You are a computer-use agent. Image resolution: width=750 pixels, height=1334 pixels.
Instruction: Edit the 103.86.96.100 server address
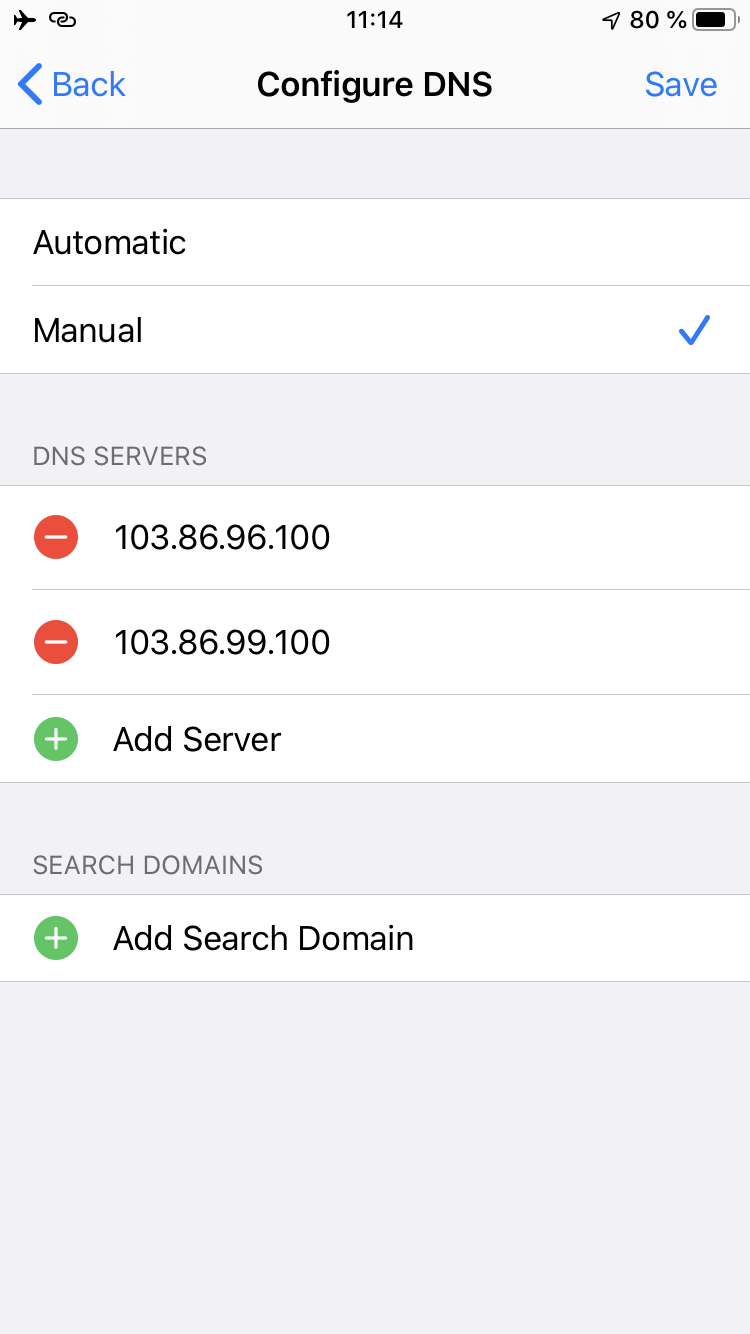222,538
